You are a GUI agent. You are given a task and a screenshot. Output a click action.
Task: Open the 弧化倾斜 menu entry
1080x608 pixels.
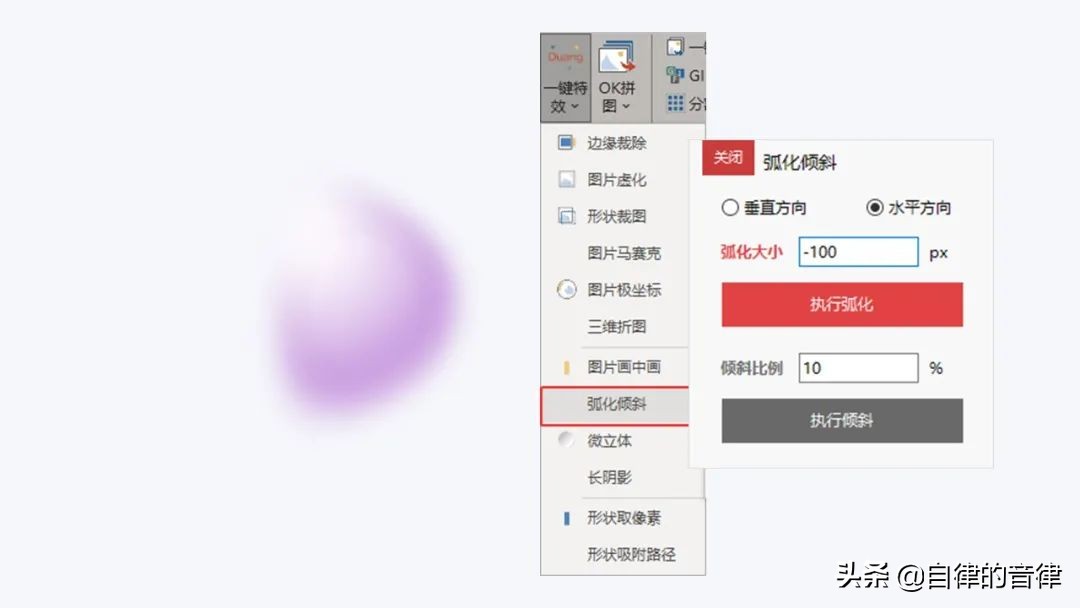pyautogui.click(x=615, y=405)
